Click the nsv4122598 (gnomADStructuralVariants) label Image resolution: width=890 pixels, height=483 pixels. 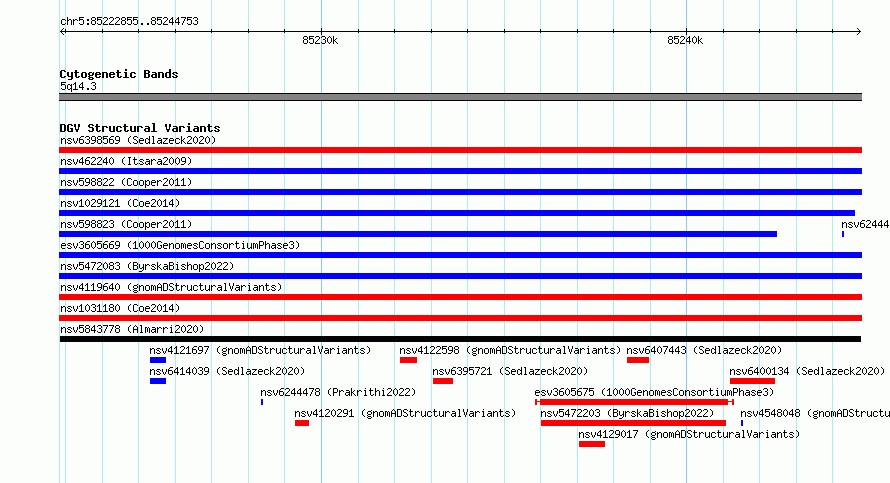[x=510, y=350]
